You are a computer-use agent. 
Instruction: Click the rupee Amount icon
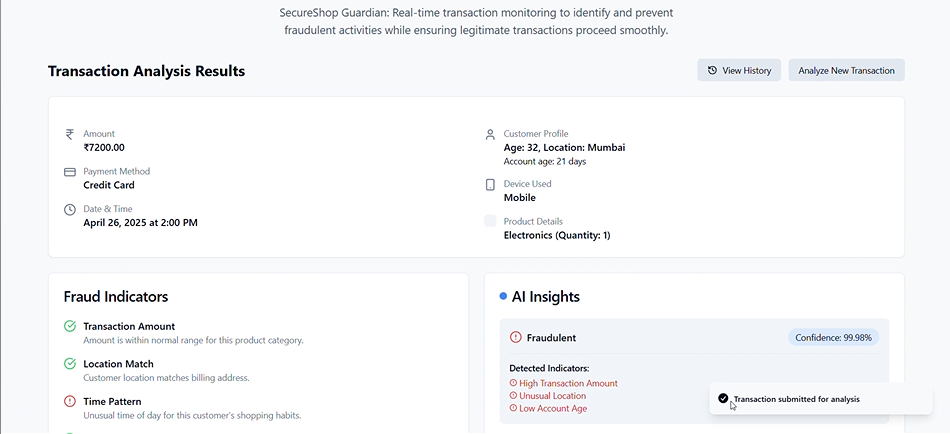[70, 134]
